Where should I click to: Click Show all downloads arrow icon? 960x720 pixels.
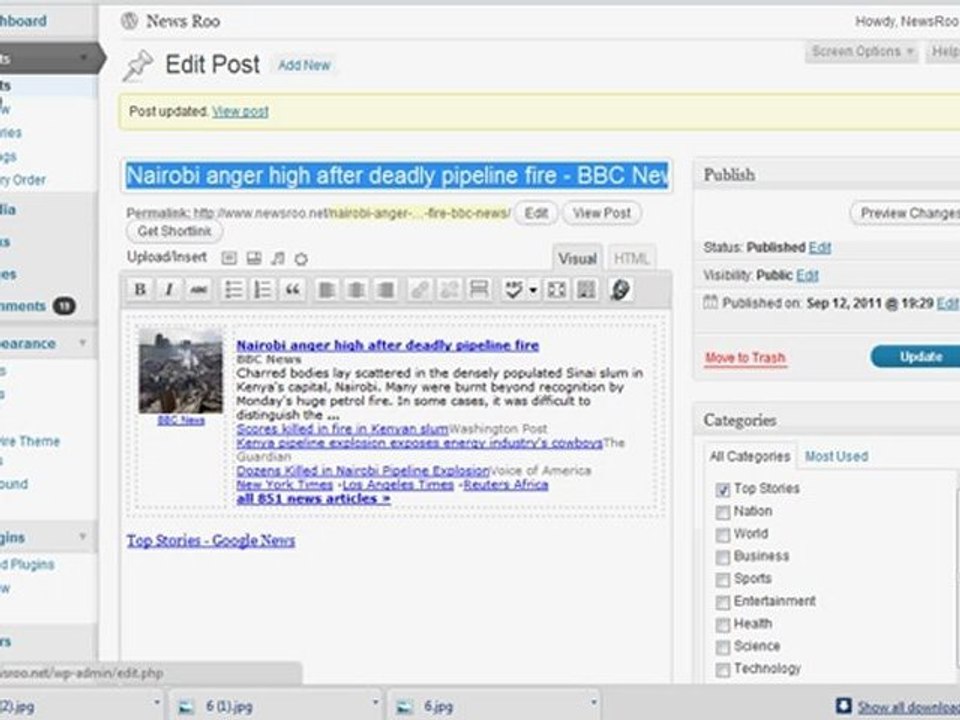(844, 705)
